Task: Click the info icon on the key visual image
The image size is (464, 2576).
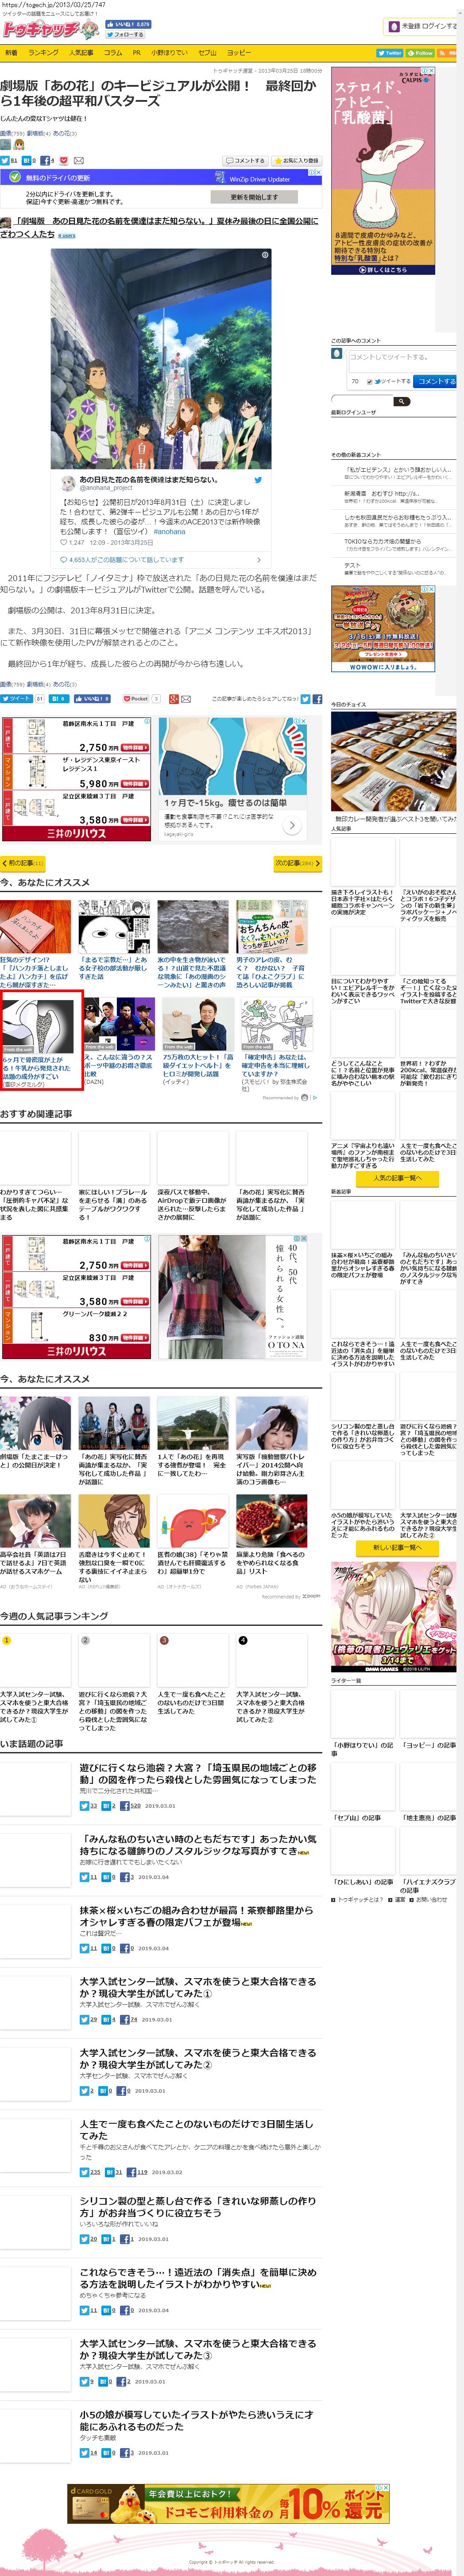Action: pos(265,255)
